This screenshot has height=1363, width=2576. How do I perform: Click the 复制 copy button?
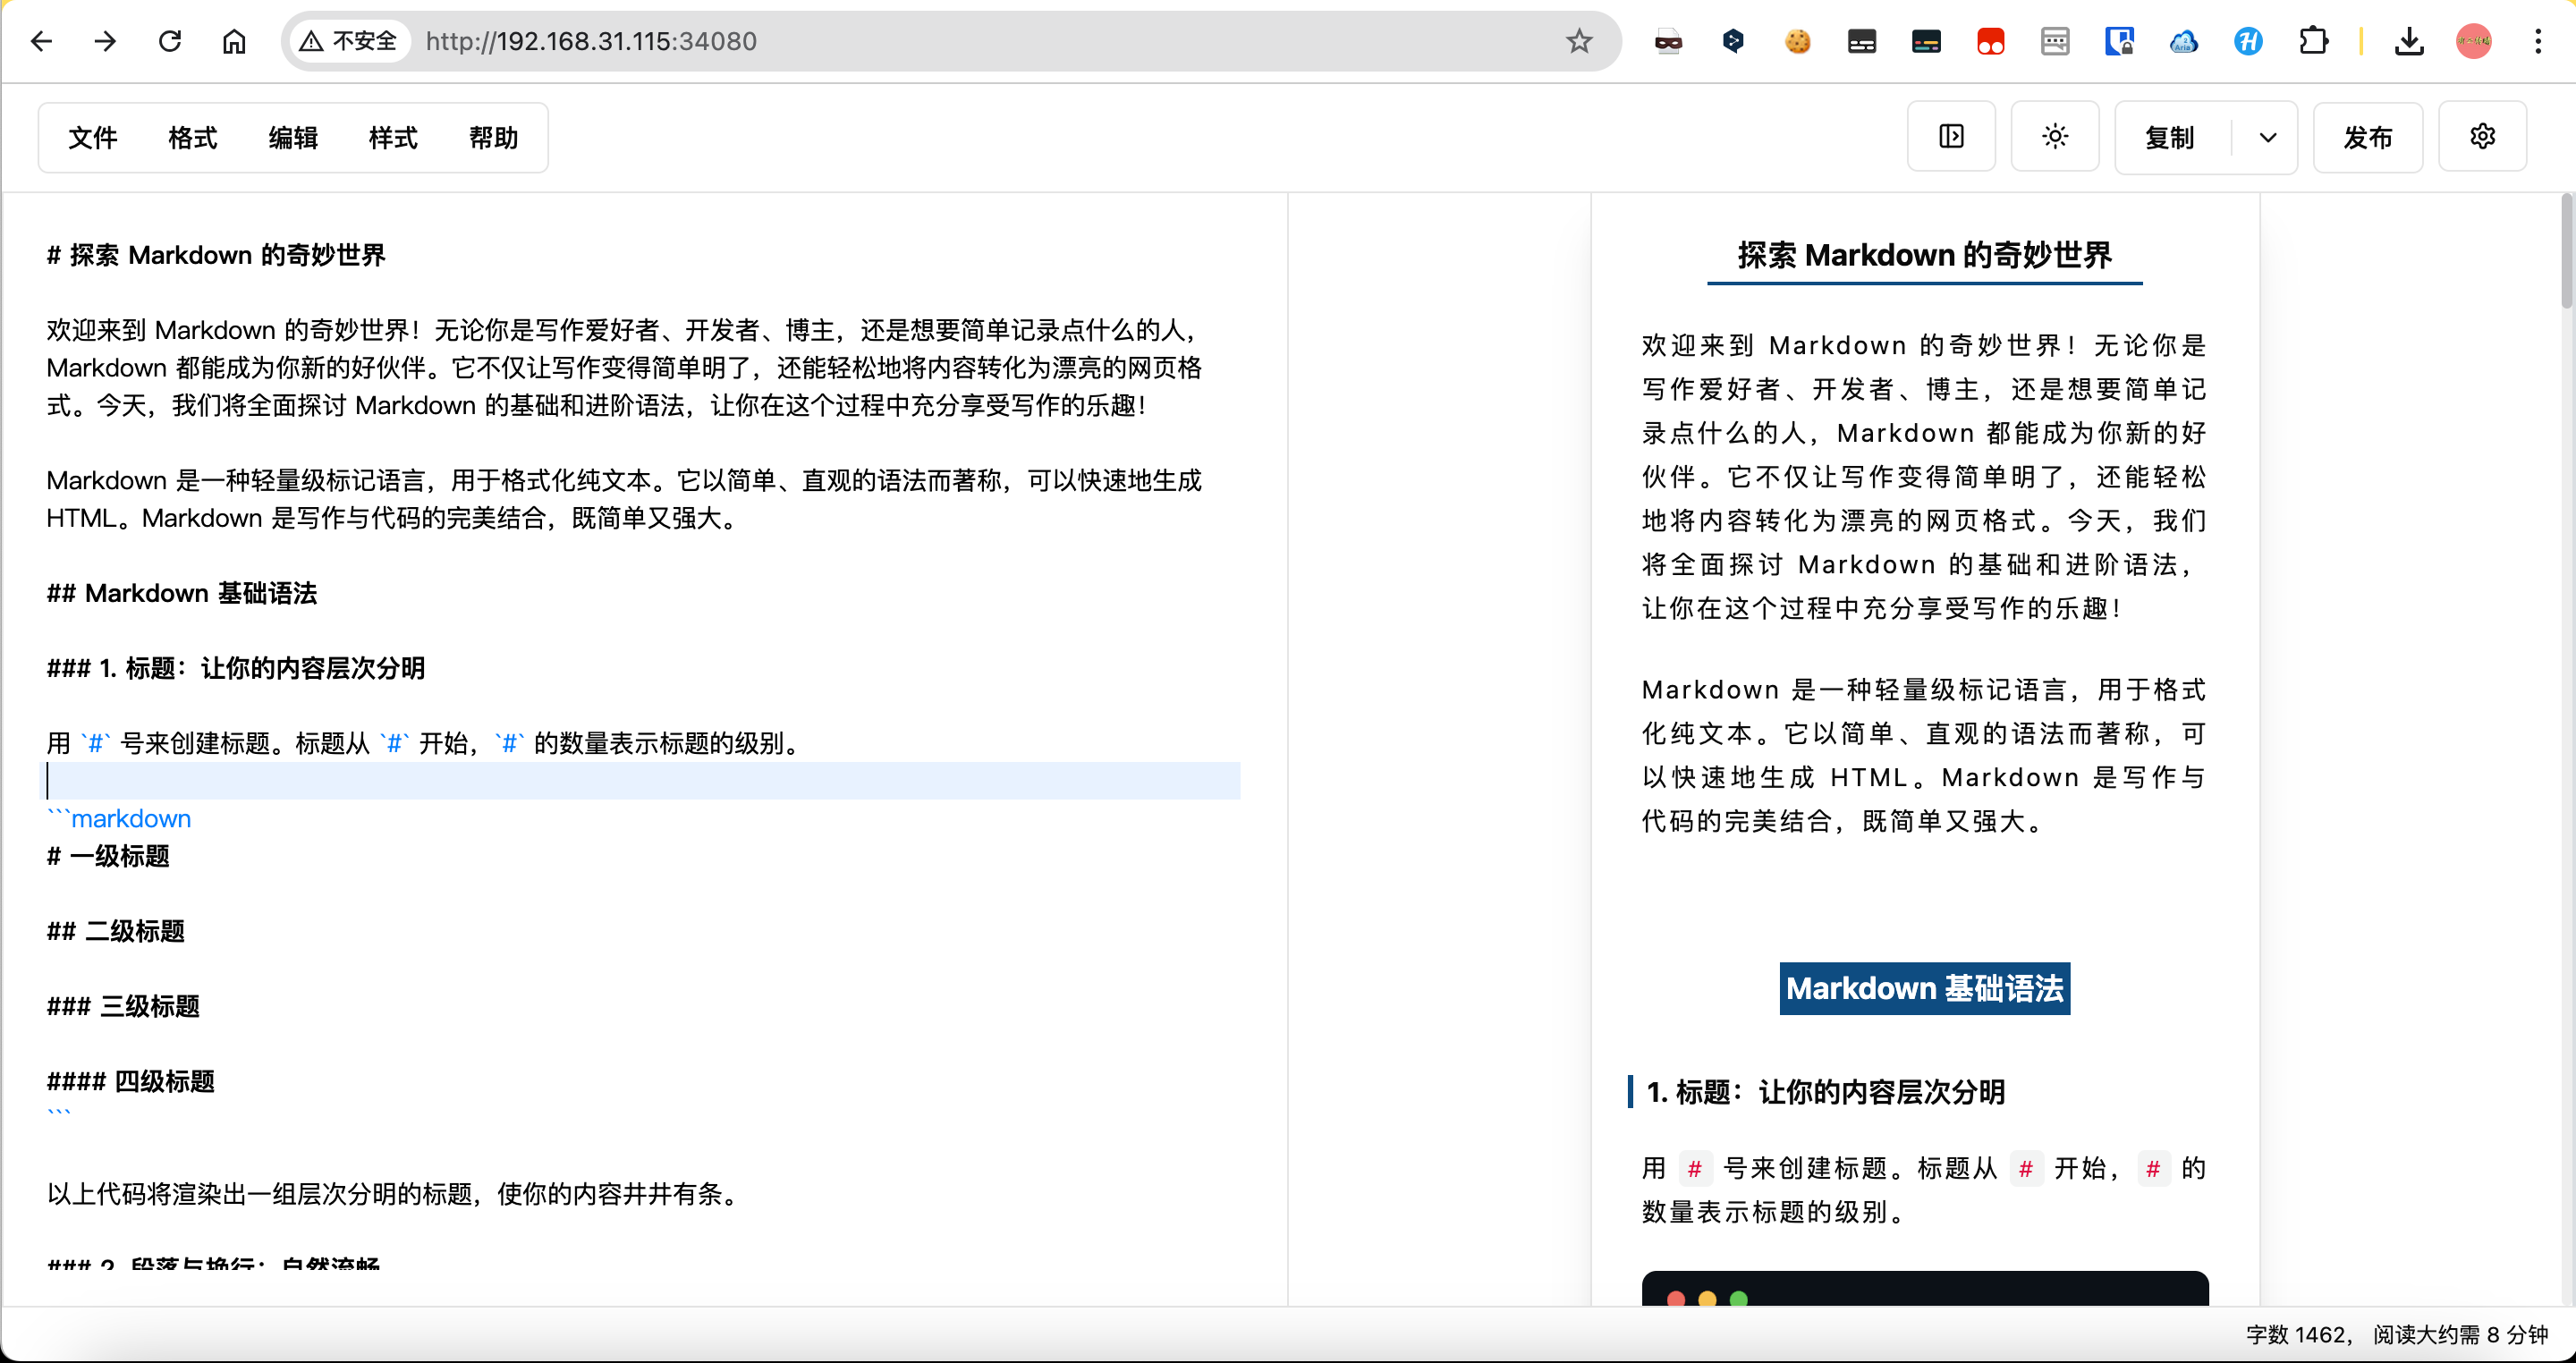pyautogui.click(x=2170, y=138)
